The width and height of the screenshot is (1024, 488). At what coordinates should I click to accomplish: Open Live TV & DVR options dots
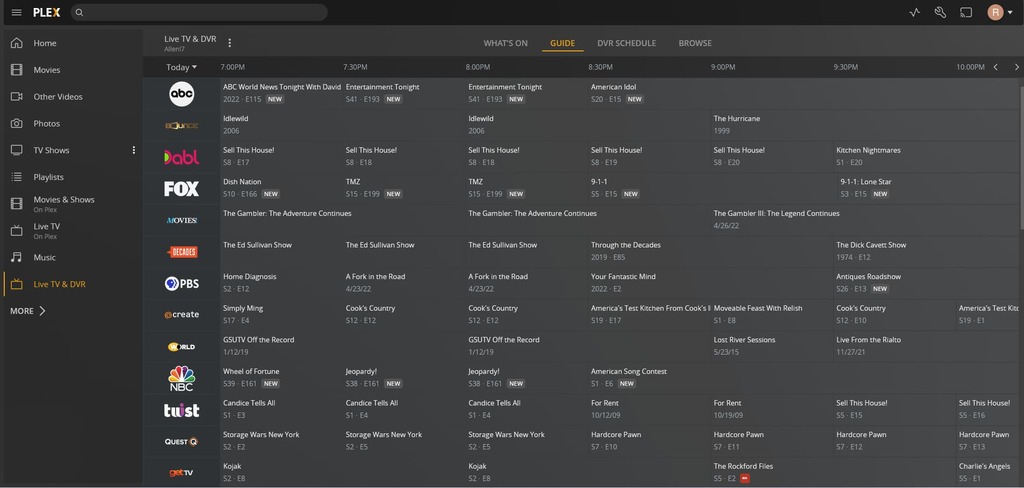(x=229, y=43)
